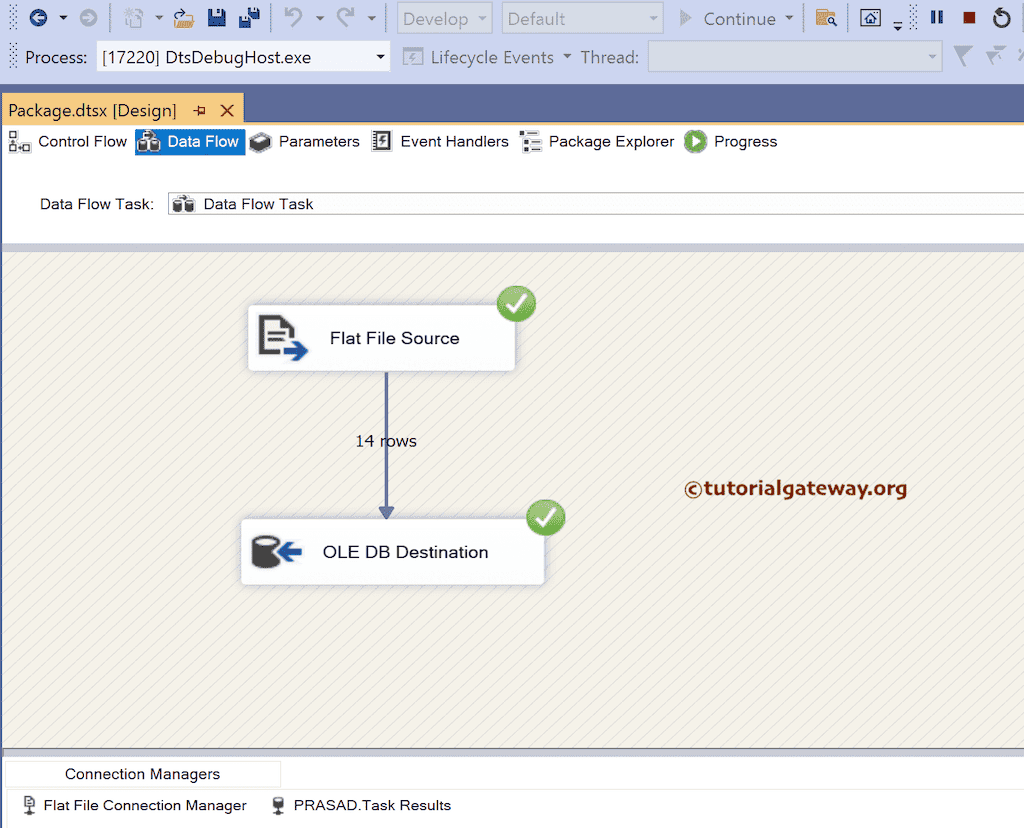
Task: Pause debugging using the Pause icon
Action: tap(935, 17)
